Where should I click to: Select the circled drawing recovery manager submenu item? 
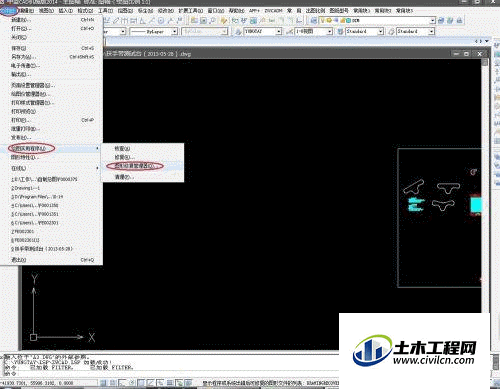tap(135, 166)
